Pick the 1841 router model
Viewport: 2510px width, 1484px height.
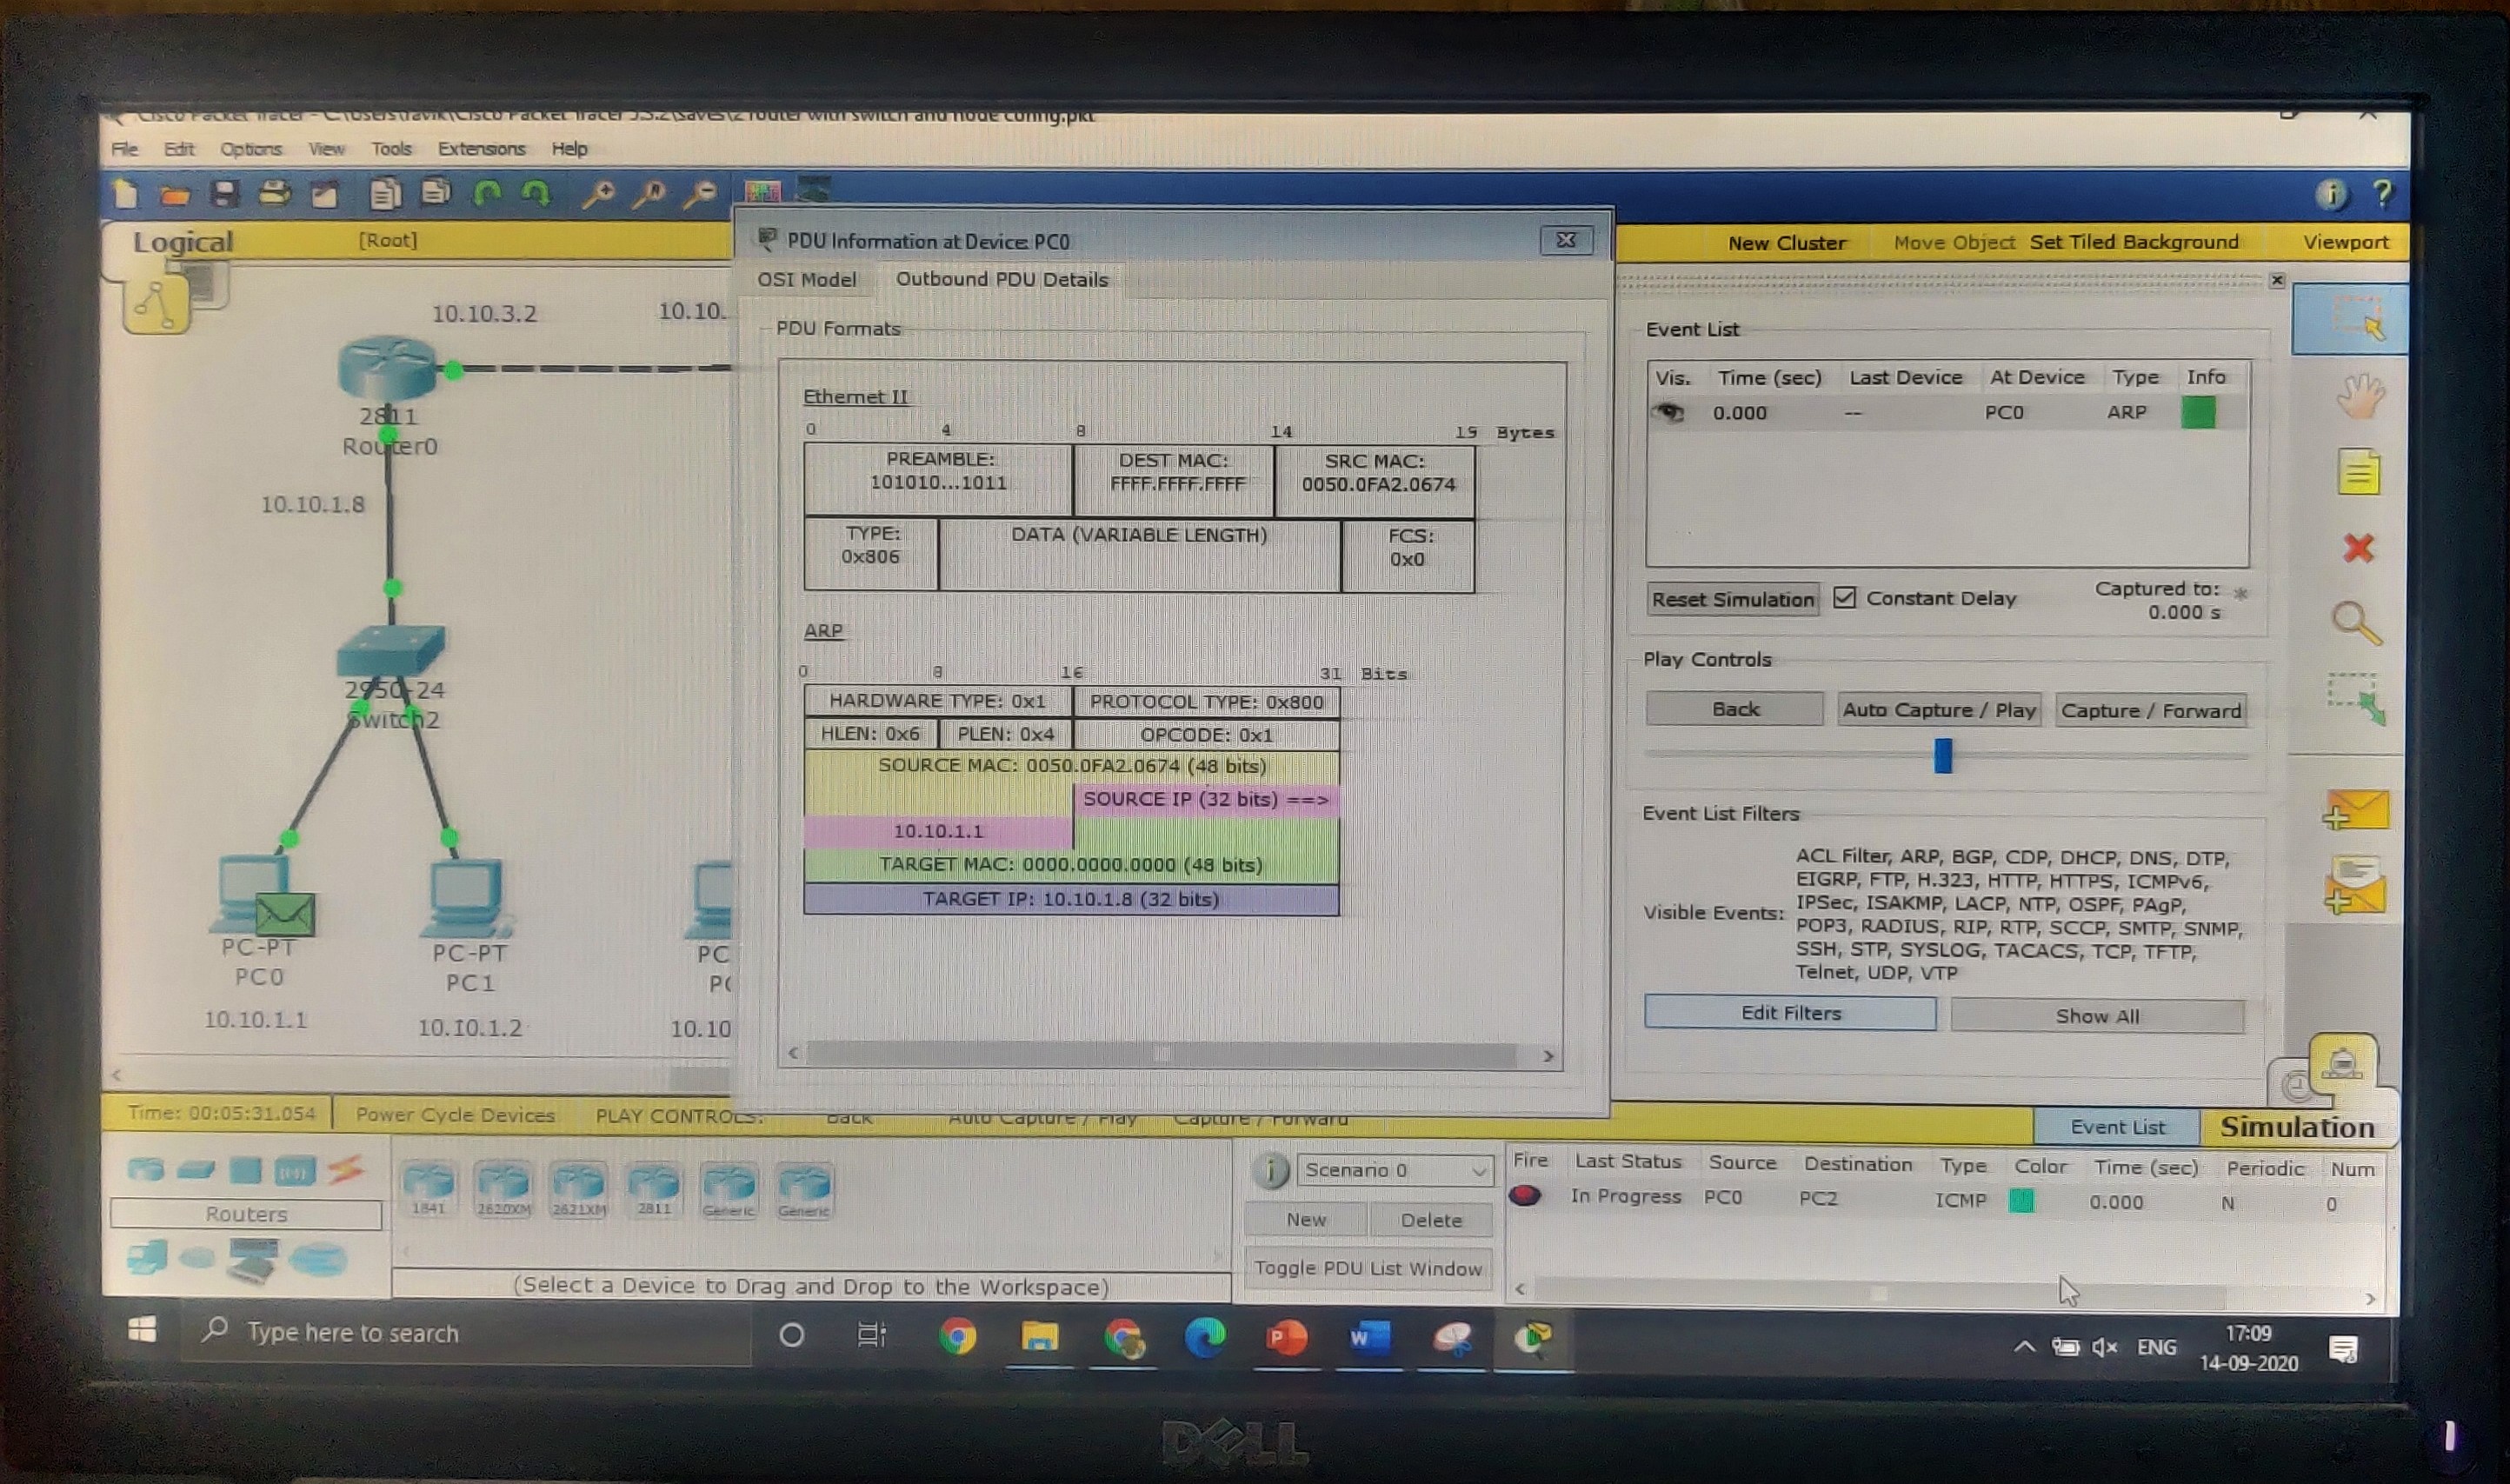click(x=428, y=1188)
